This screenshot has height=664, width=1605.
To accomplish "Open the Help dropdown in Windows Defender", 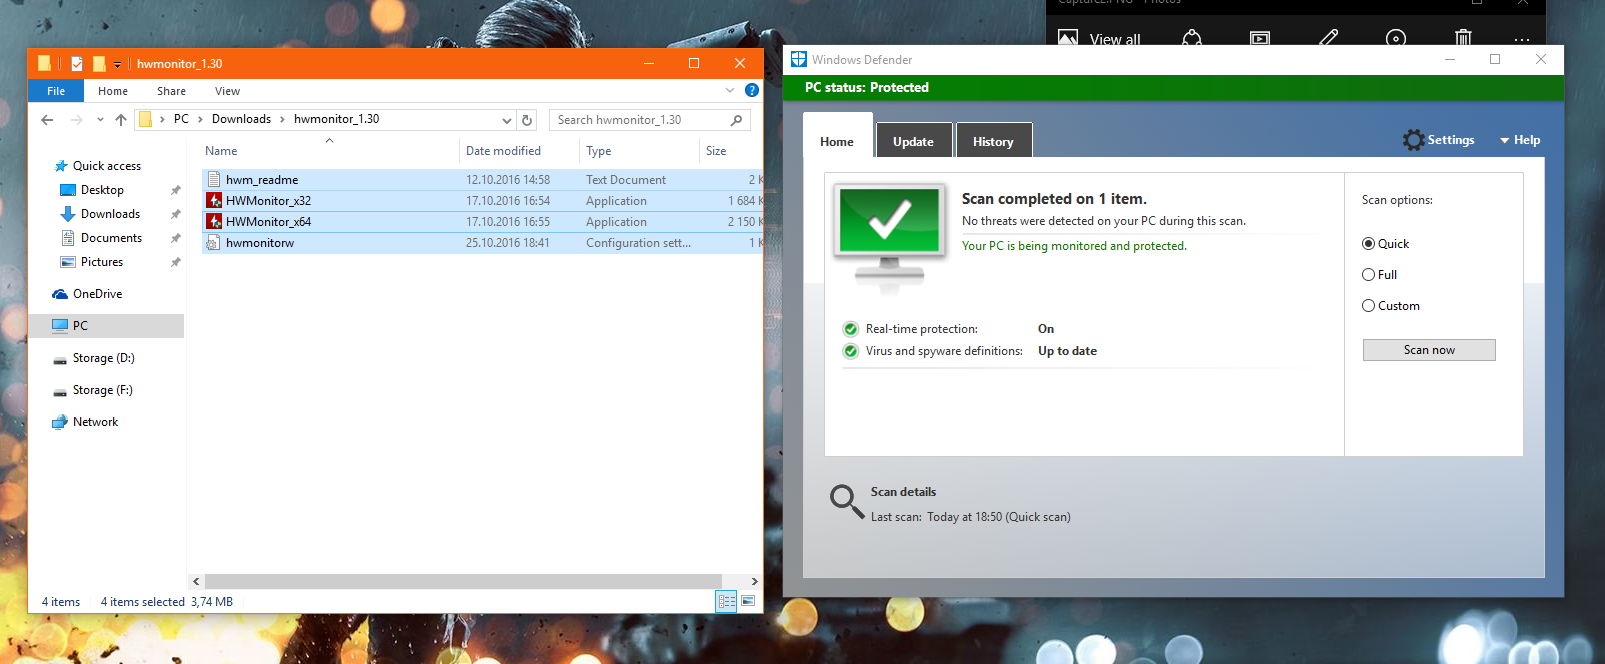I will pyautogui.click(x=1520, y=140).
